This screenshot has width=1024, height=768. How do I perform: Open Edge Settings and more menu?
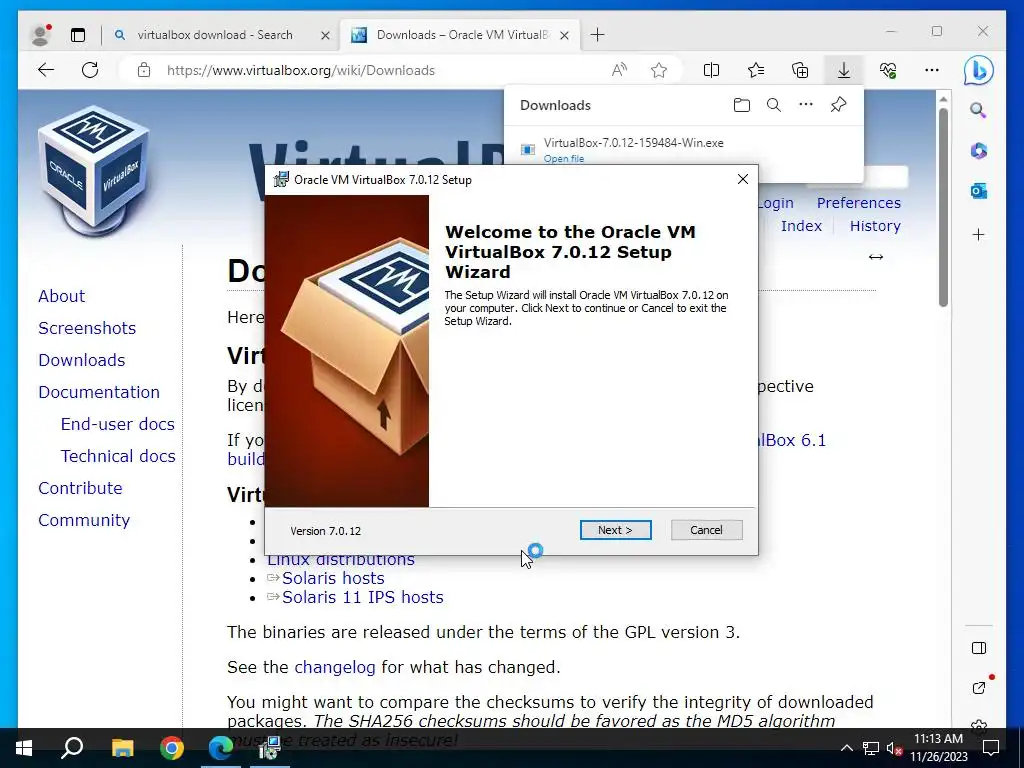[x=932, y=70]
